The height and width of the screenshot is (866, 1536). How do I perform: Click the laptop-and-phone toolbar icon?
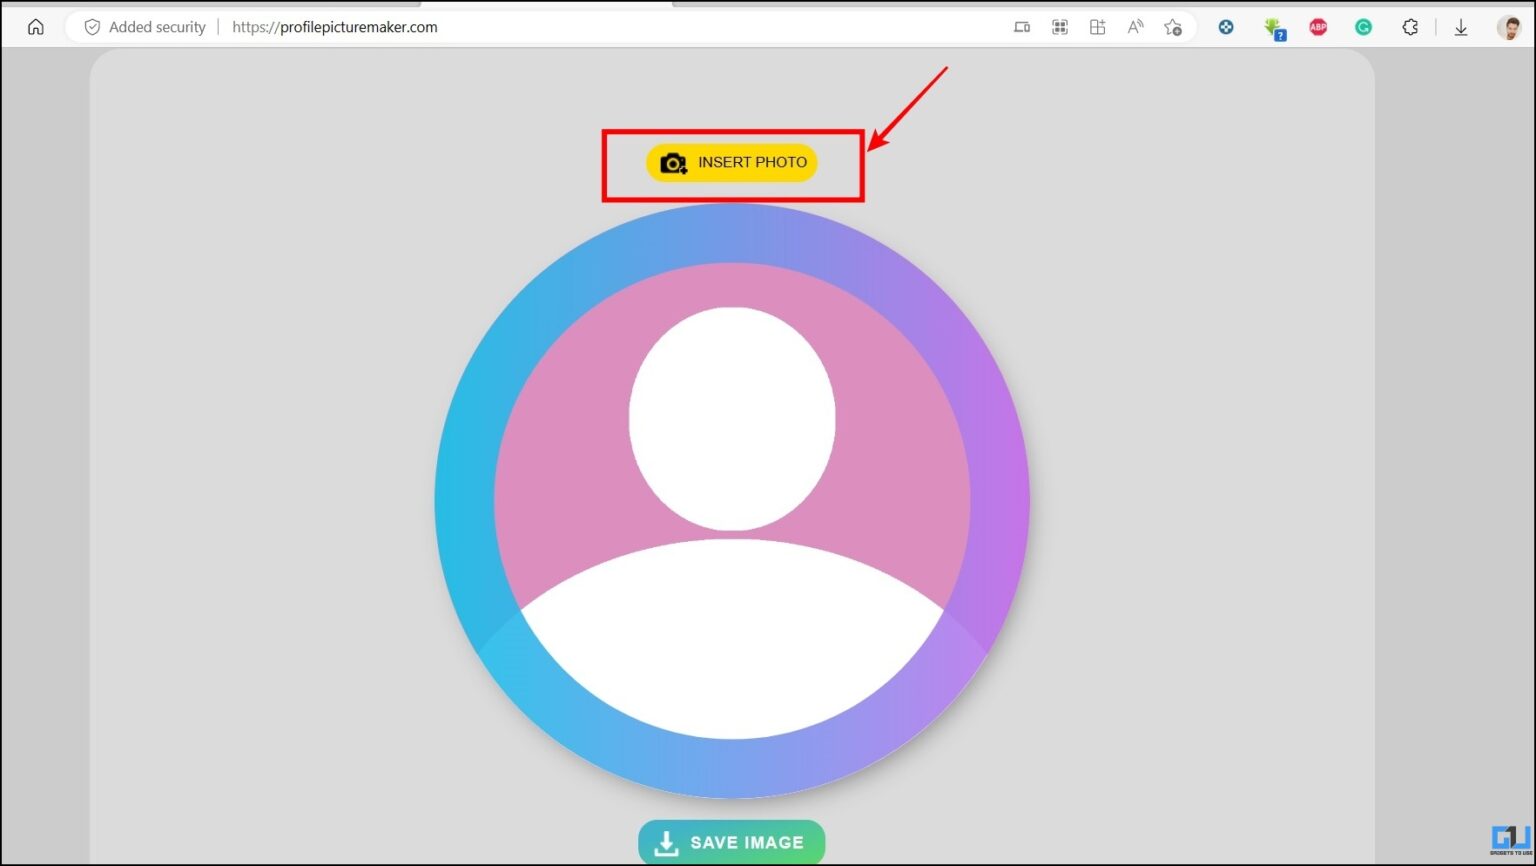(1022, 27)
